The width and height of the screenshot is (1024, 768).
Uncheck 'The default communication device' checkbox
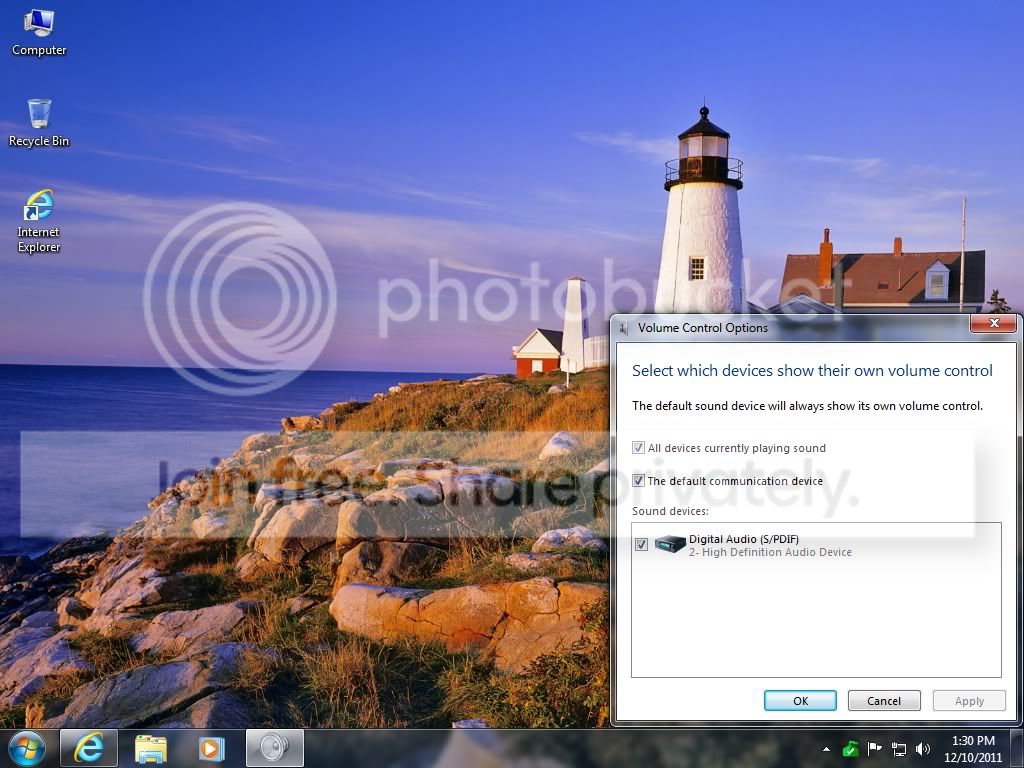[639, 481]
